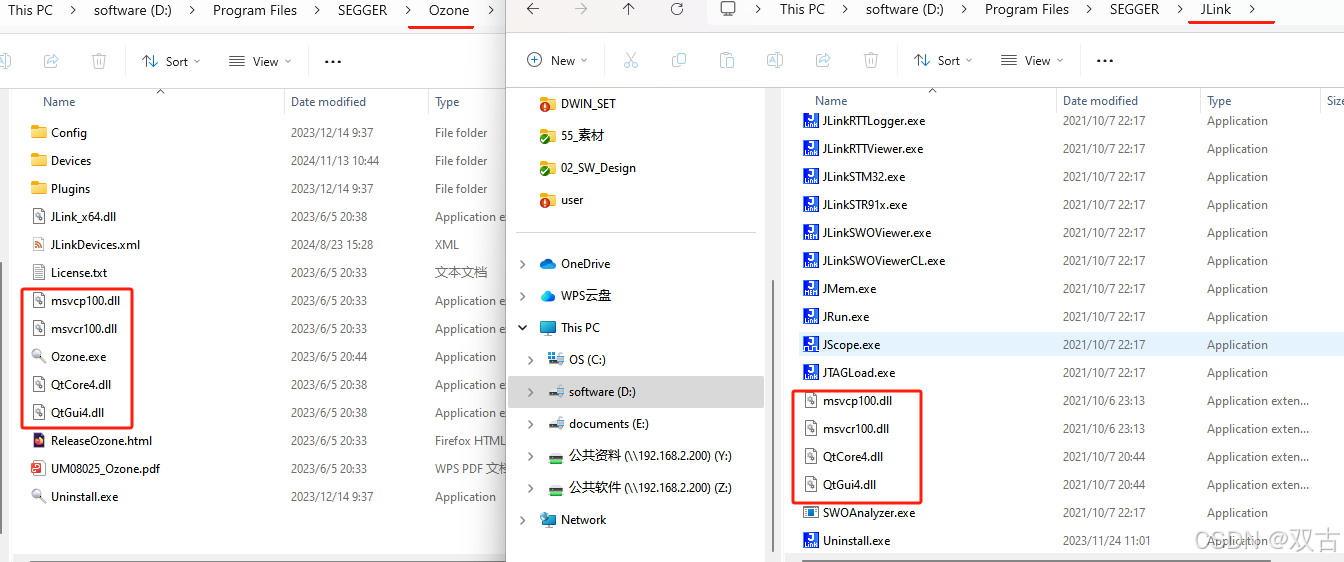This screenshot has width=1344, height=562.
Task: Expand the documents (E:) drive node
Action: (531, 424)
